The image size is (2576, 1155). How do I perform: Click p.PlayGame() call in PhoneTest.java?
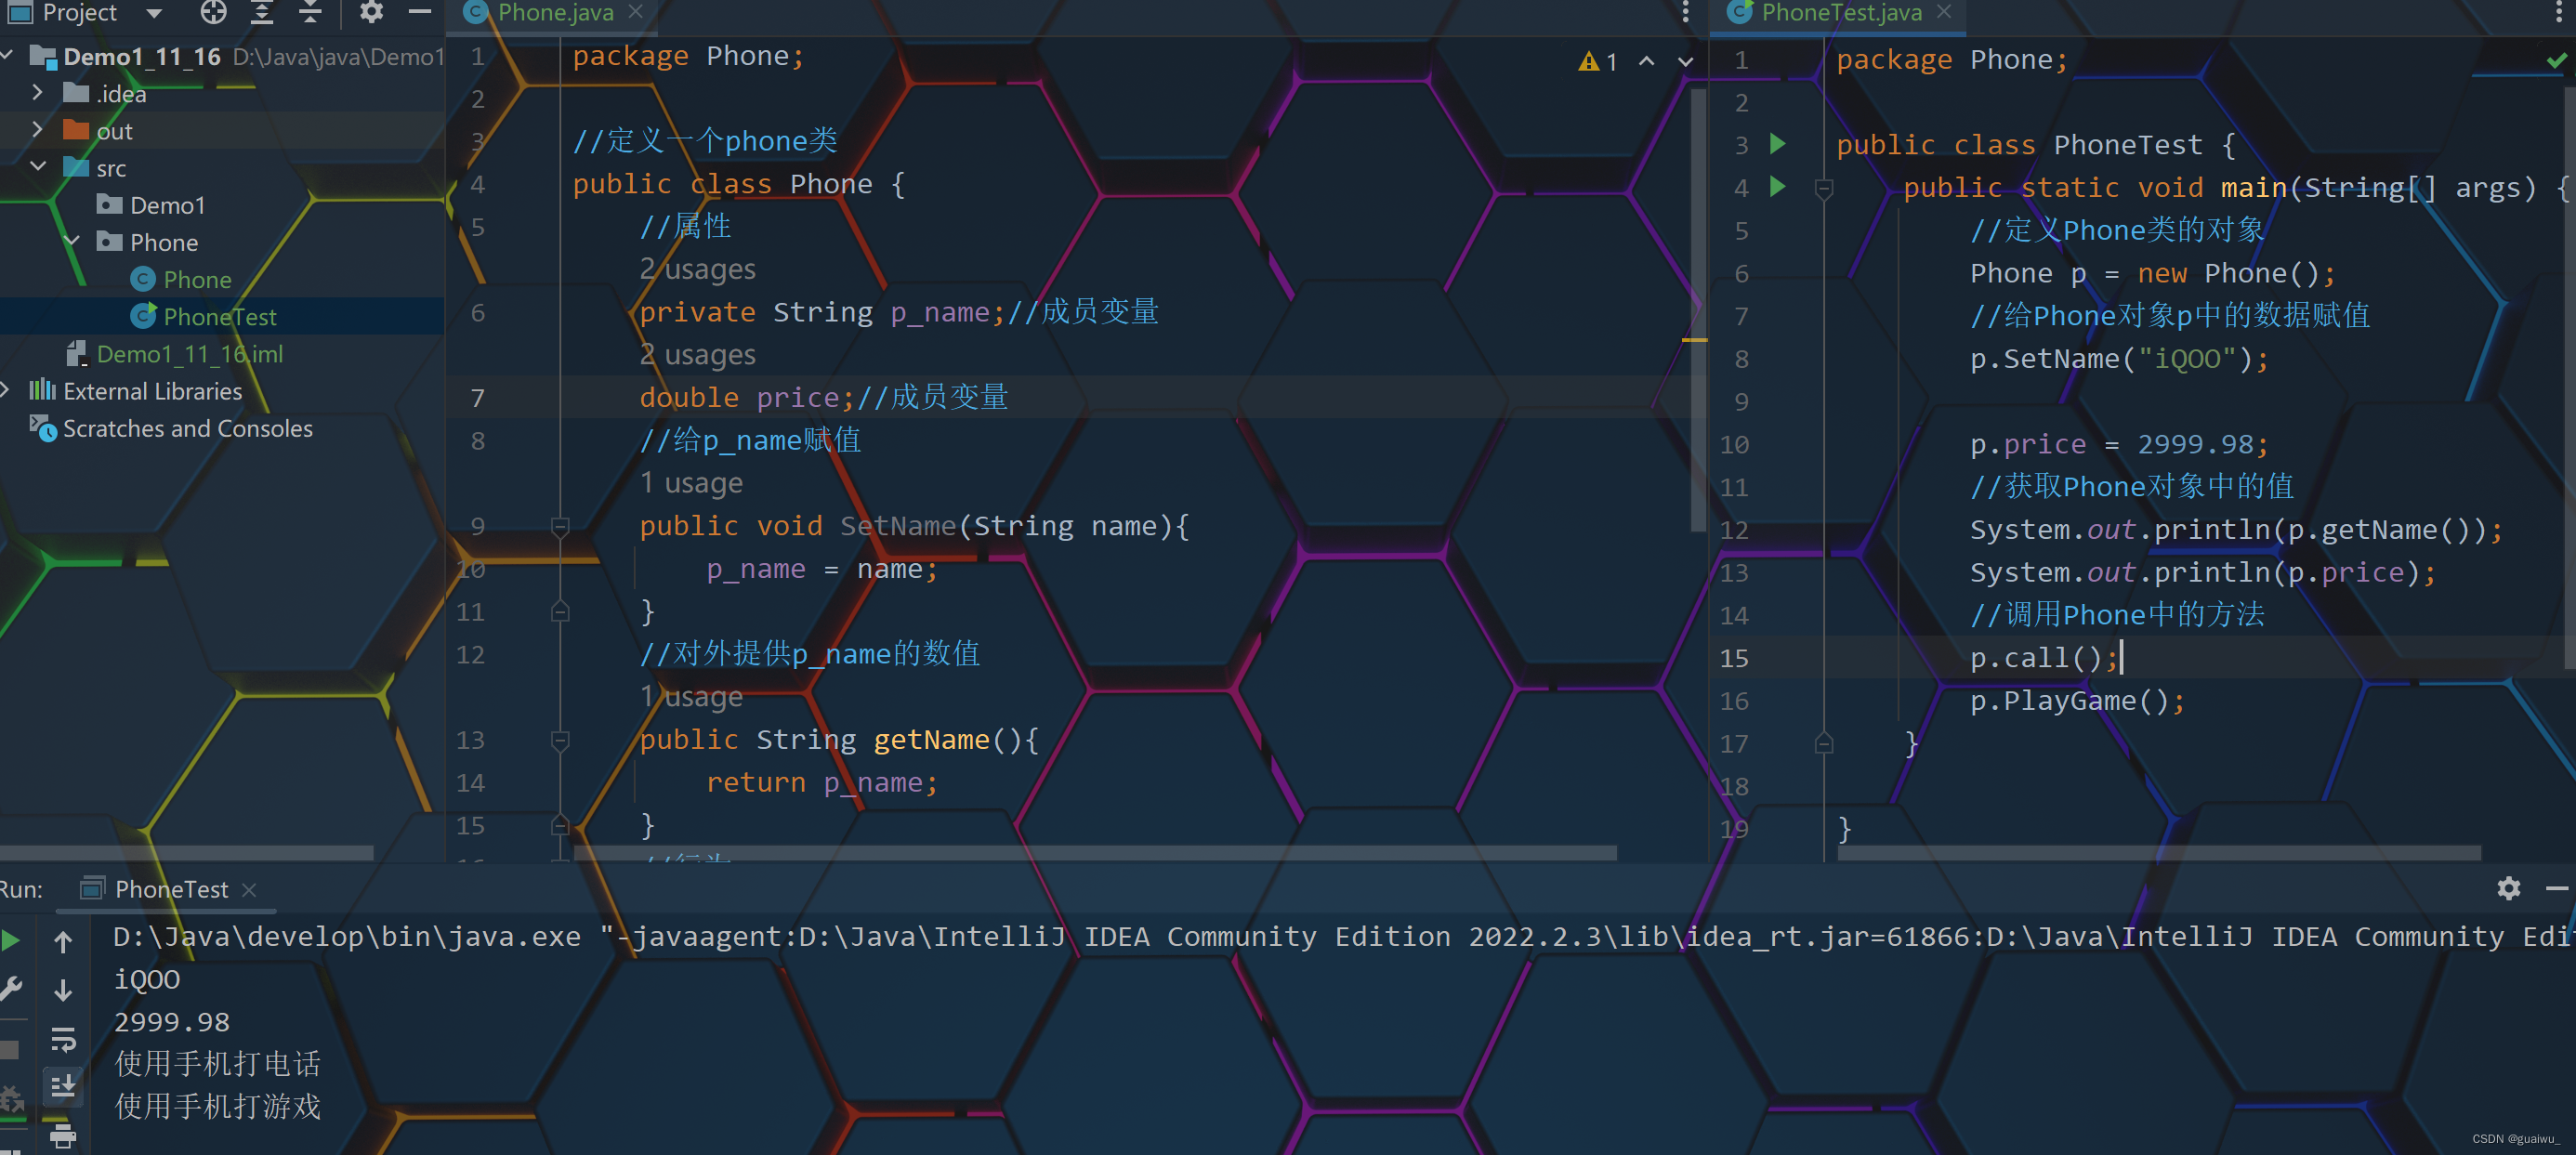click(x=2076, y=701)
